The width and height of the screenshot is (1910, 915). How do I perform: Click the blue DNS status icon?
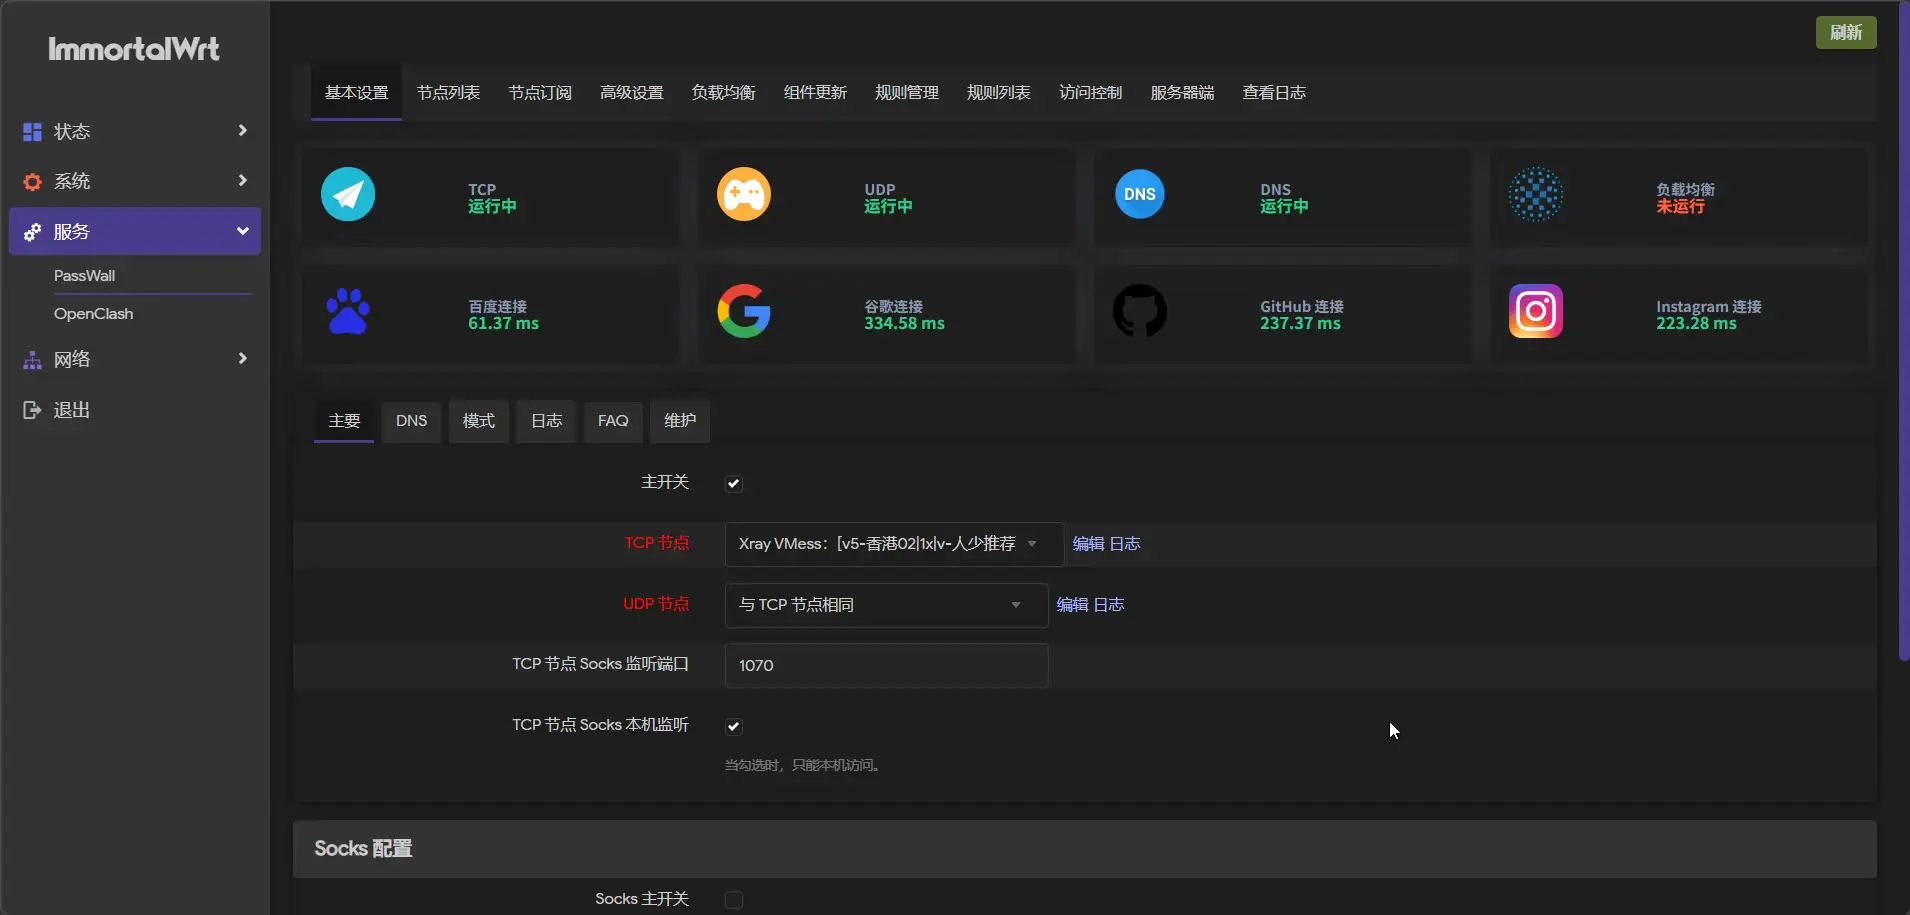coord(1139,194)
